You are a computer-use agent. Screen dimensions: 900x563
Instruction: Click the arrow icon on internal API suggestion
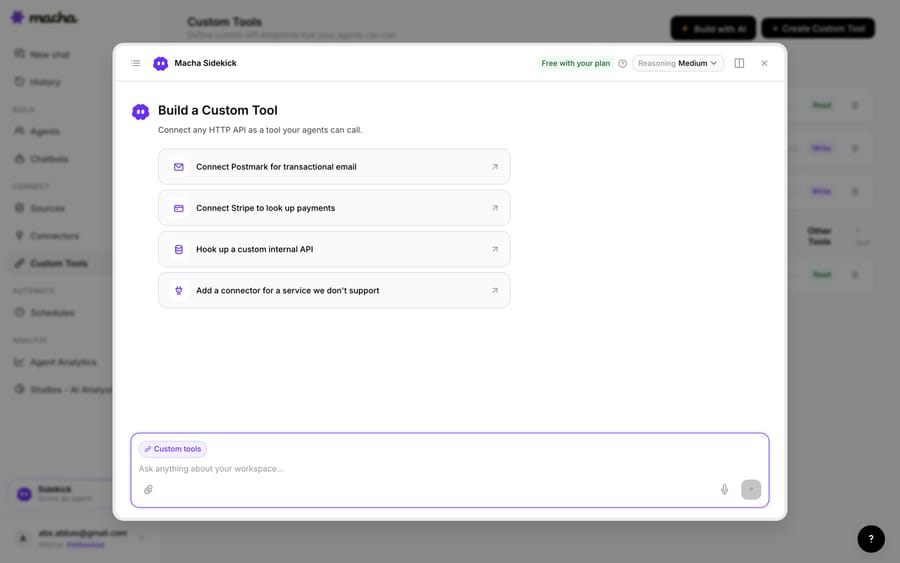[x=494, y=249]
